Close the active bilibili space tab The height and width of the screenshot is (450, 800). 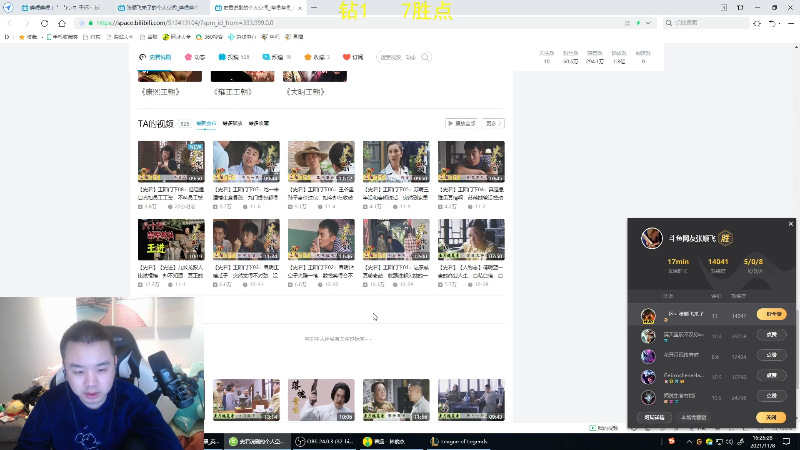click(x=300, y=8)
